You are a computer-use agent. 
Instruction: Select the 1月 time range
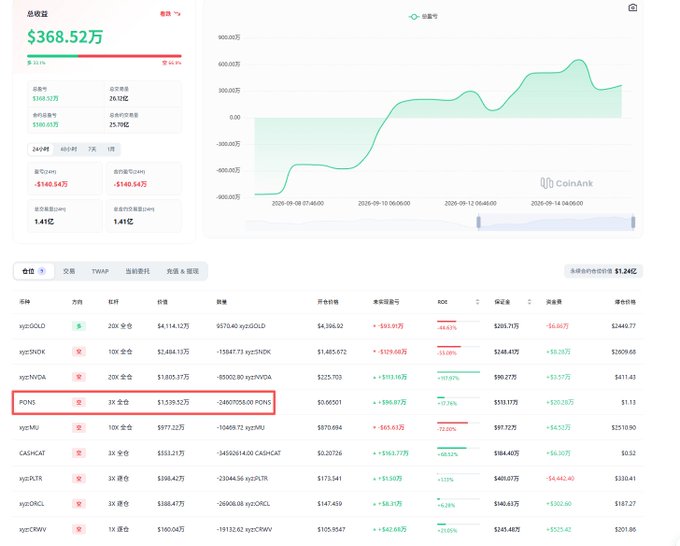coord(111,149)
